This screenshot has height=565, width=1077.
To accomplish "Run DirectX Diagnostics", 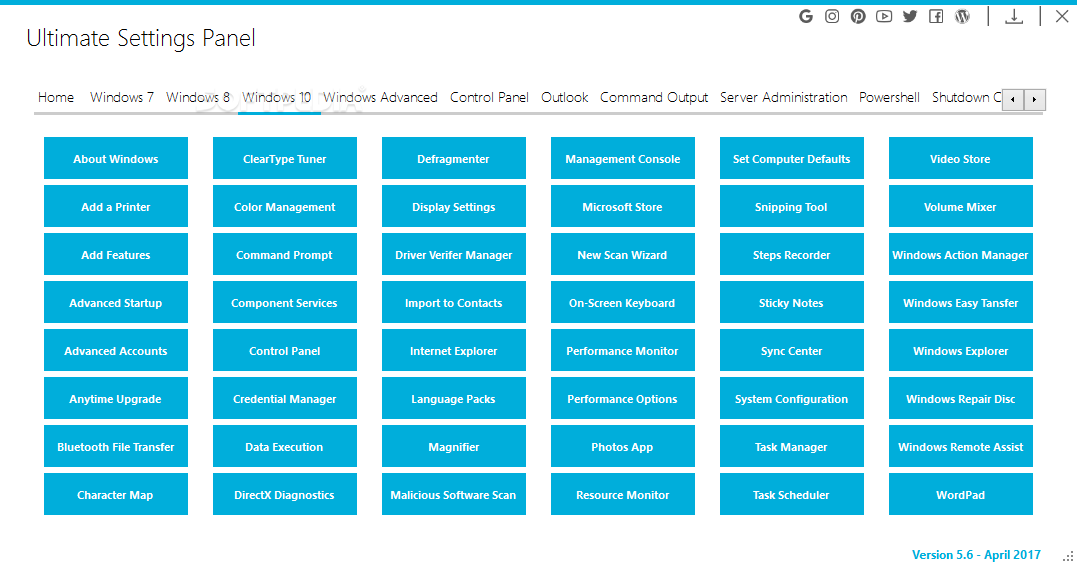I will click(x=285, y=495).
